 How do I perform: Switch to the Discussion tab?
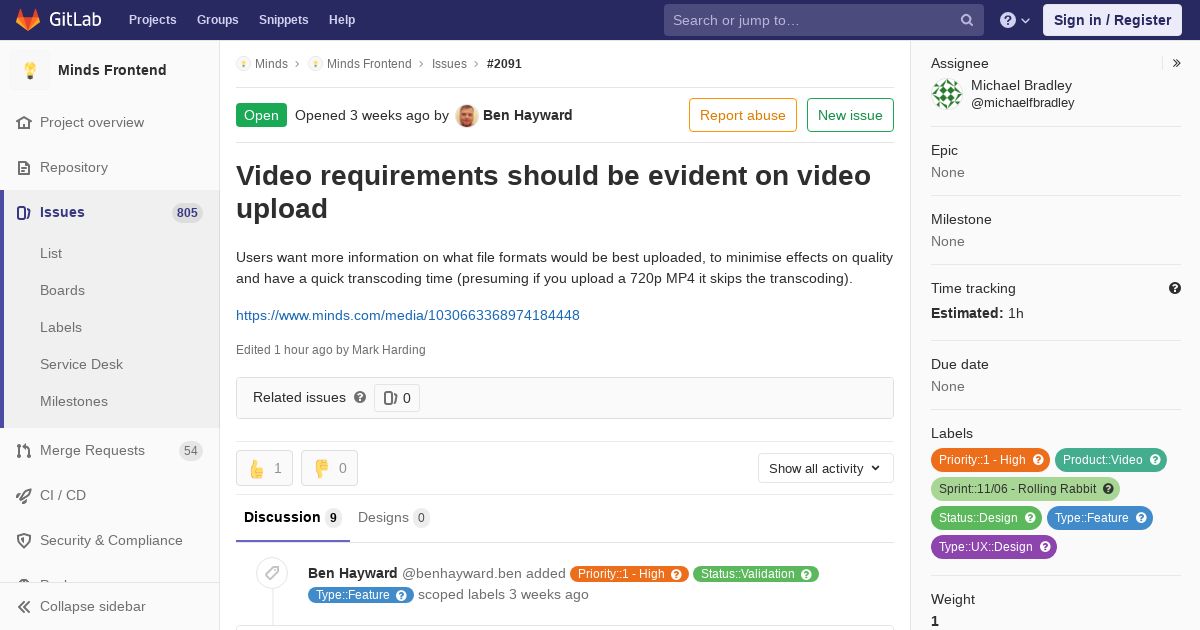(293, 517)
